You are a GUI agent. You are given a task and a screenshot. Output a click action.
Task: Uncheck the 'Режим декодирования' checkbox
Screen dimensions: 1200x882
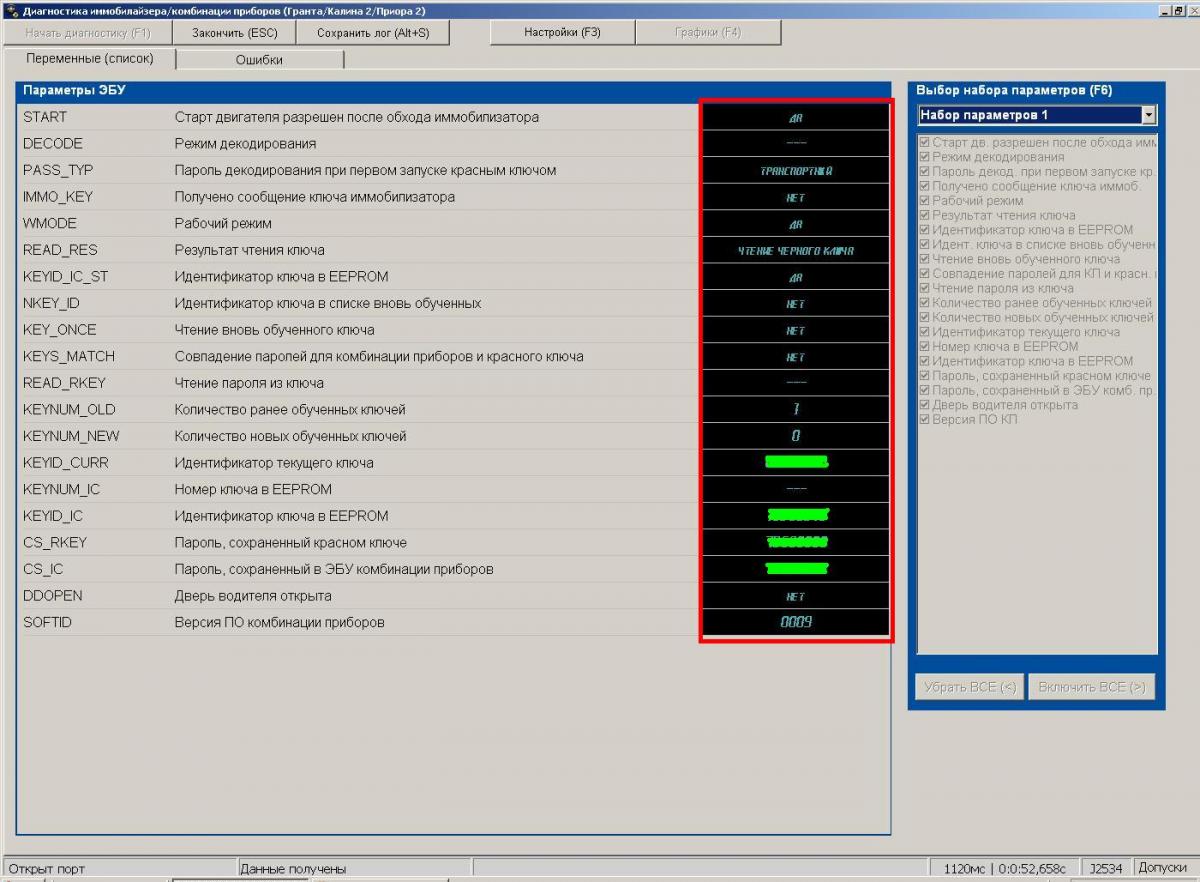(925, 157)
